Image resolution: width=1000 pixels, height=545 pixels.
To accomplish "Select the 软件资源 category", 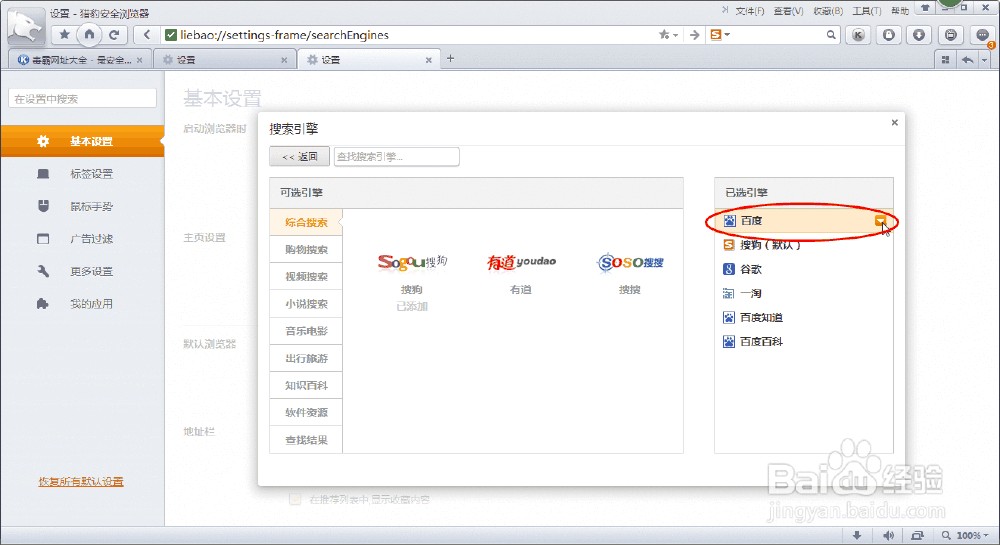I will click(306, 412).
